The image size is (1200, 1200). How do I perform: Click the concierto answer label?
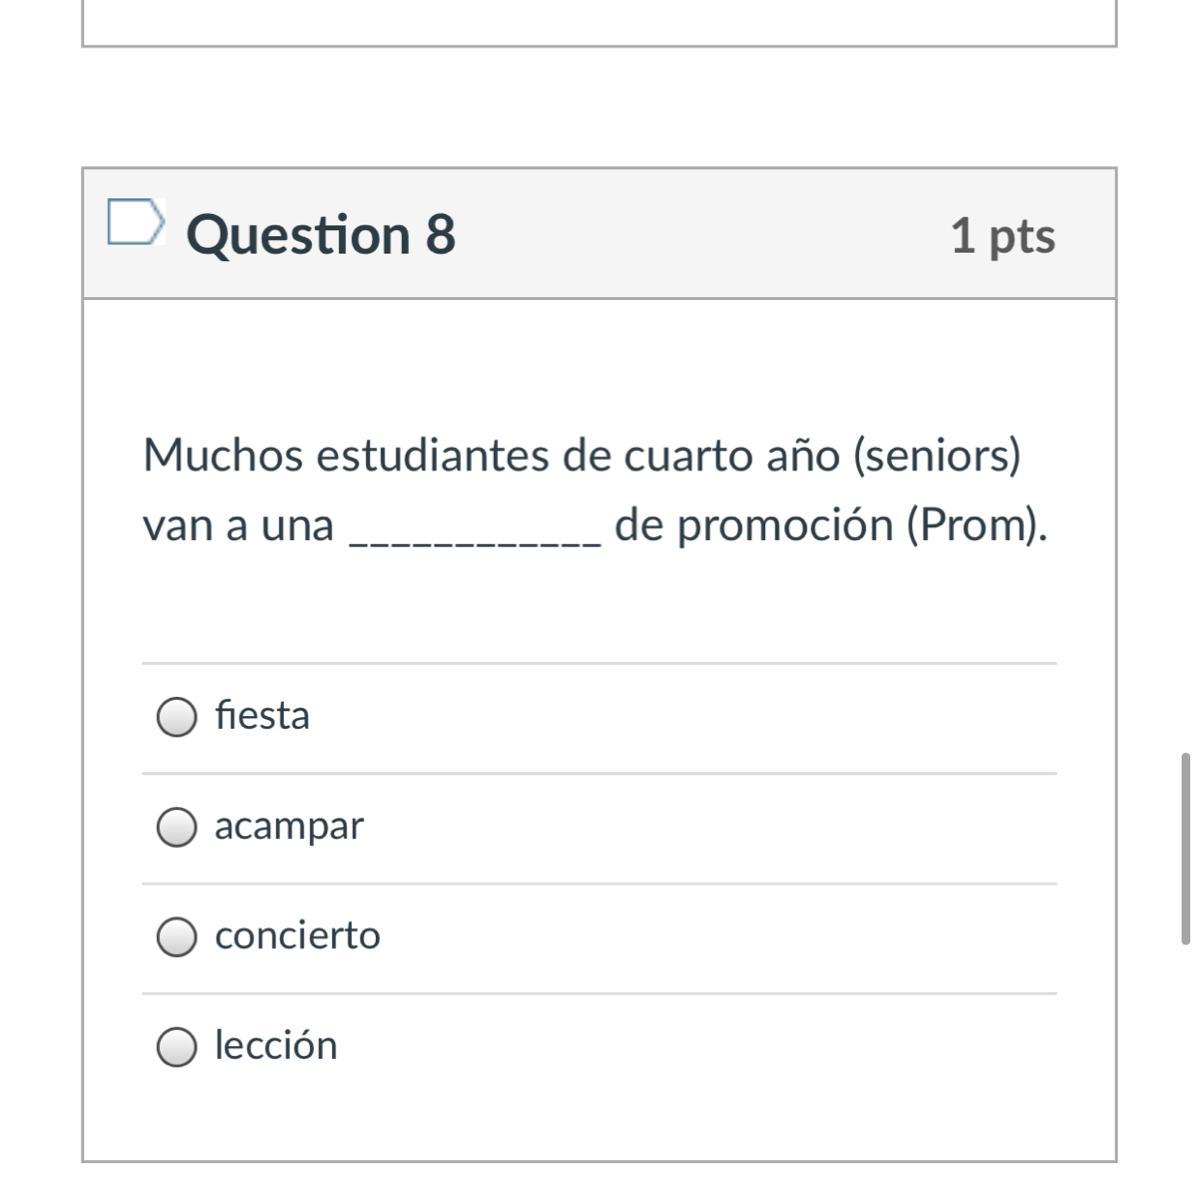[297, 936]
